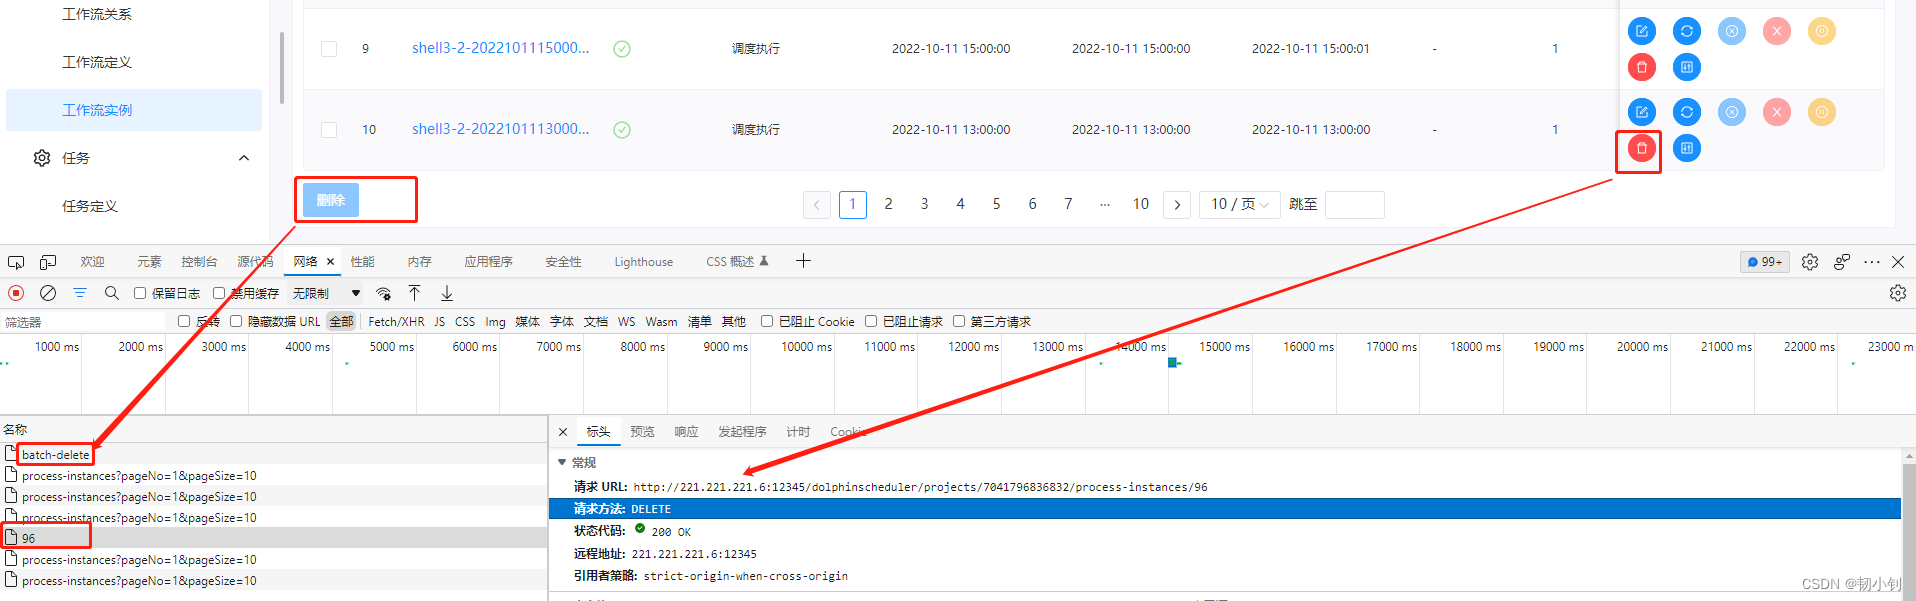
Task: Open the Gantt chart for row 9
Action: click(x=1686, y=67)
